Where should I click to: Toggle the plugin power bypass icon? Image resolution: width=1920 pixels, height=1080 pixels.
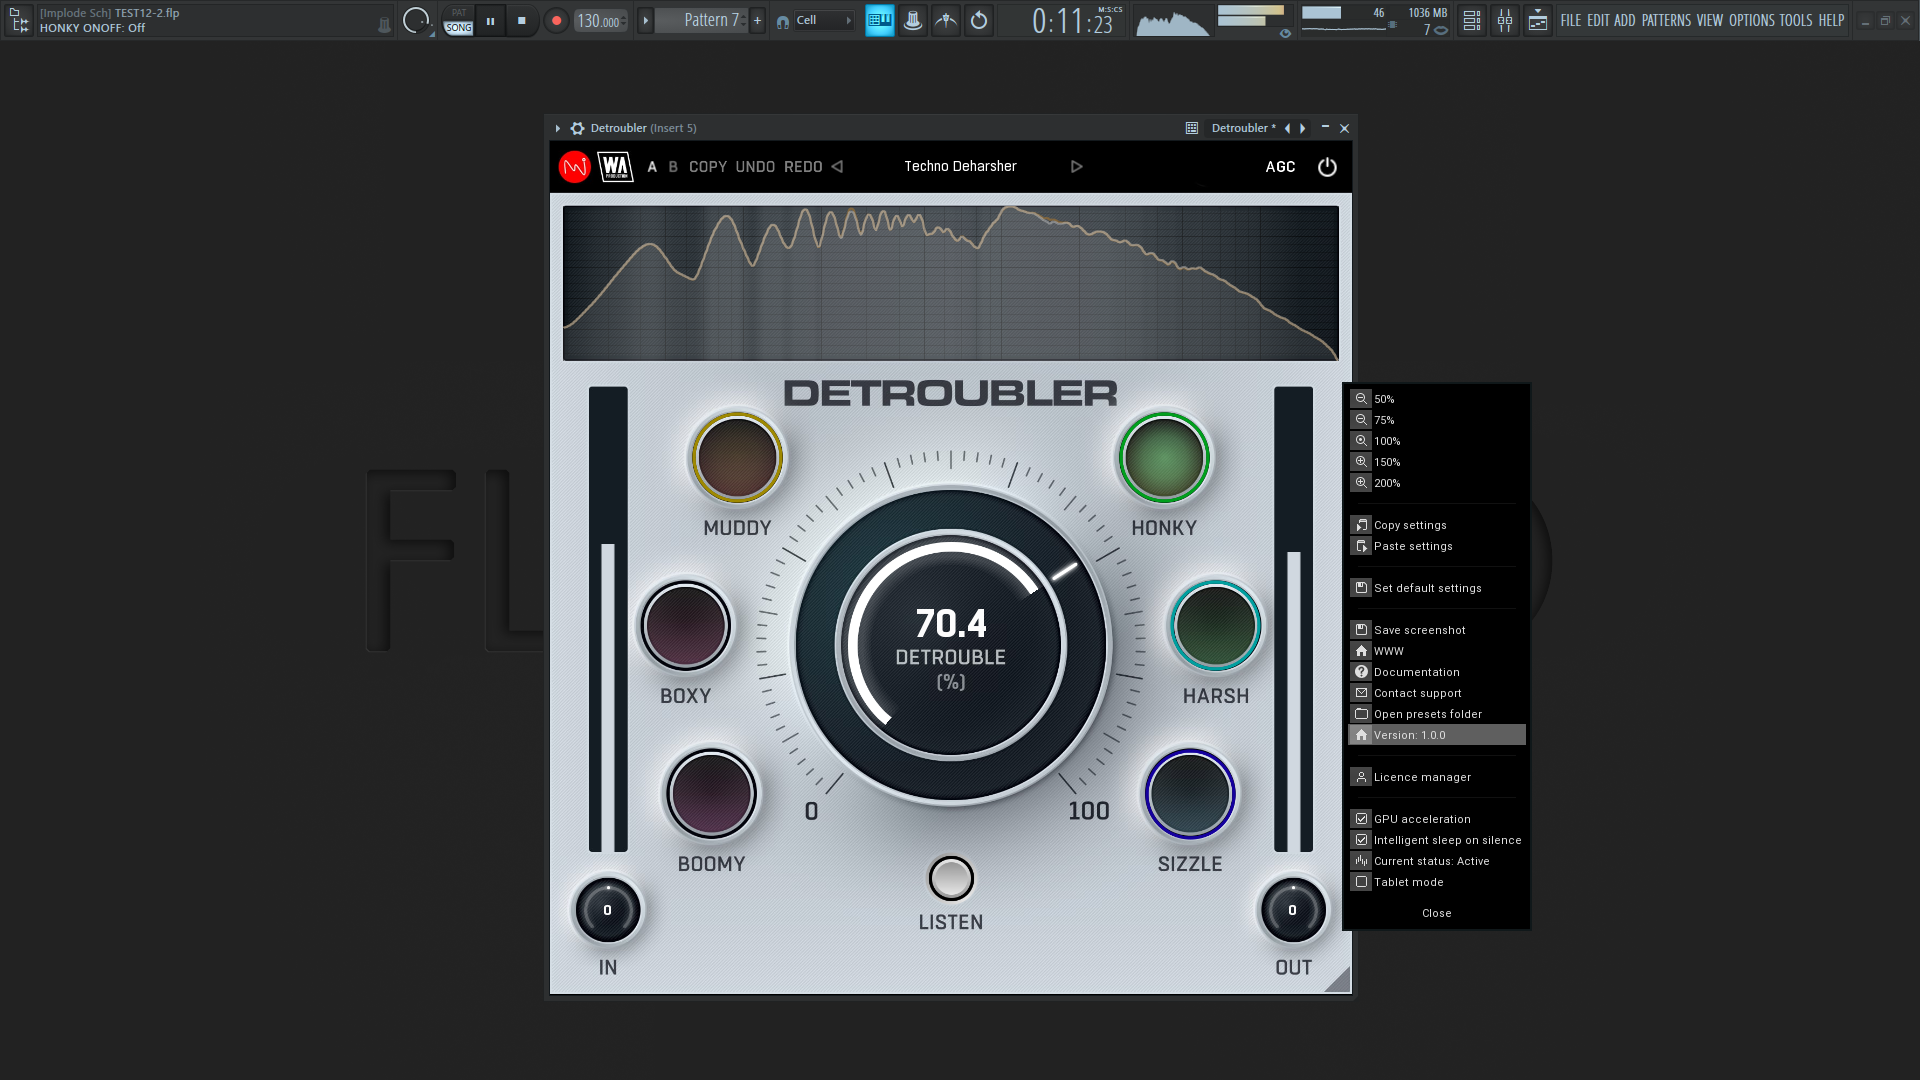(1327, 167)
